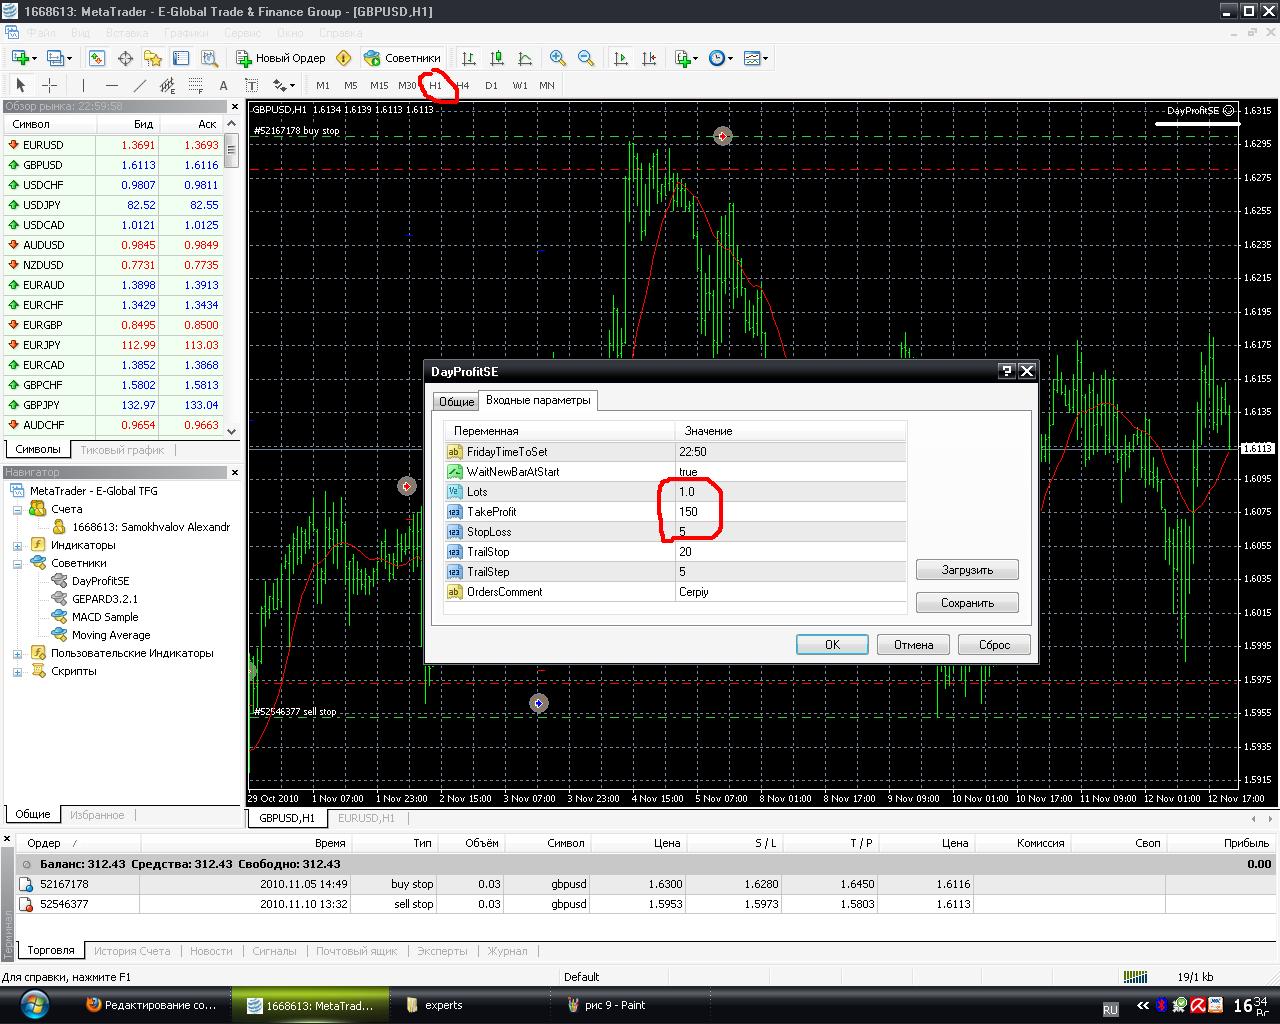Click the Zoom Out magnifier icon
The height and width of the screenshot is (1024, 1280).
click(x=586, y=58)
